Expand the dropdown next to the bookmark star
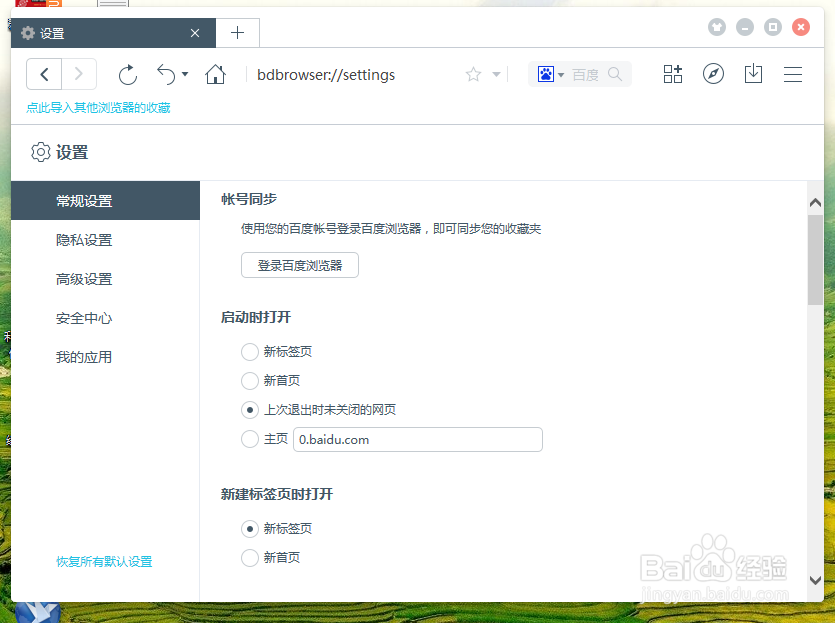Viewport: 835px width, 623px height. coord(496,74)
